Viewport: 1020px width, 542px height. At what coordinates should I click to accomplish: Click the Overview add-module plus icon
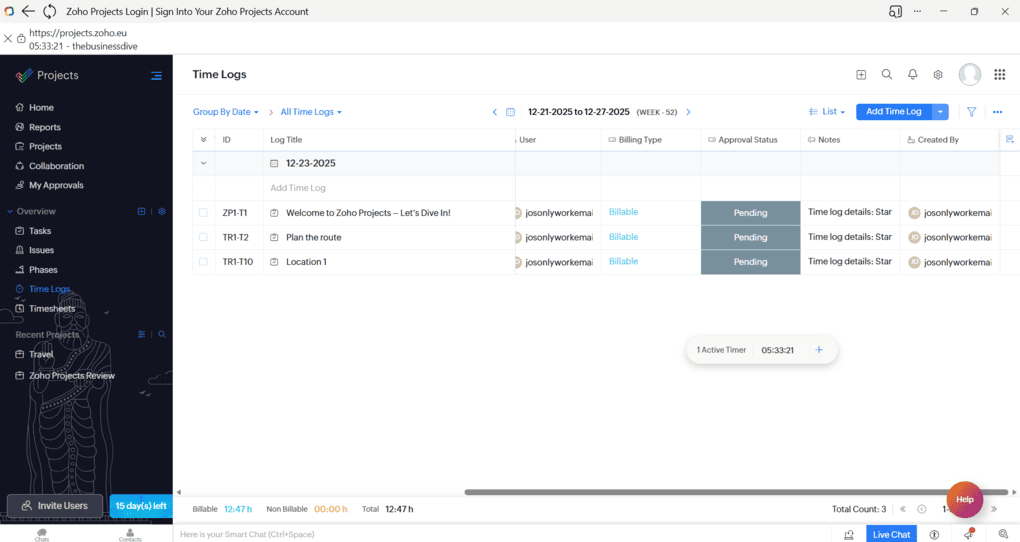coord(141,211)
